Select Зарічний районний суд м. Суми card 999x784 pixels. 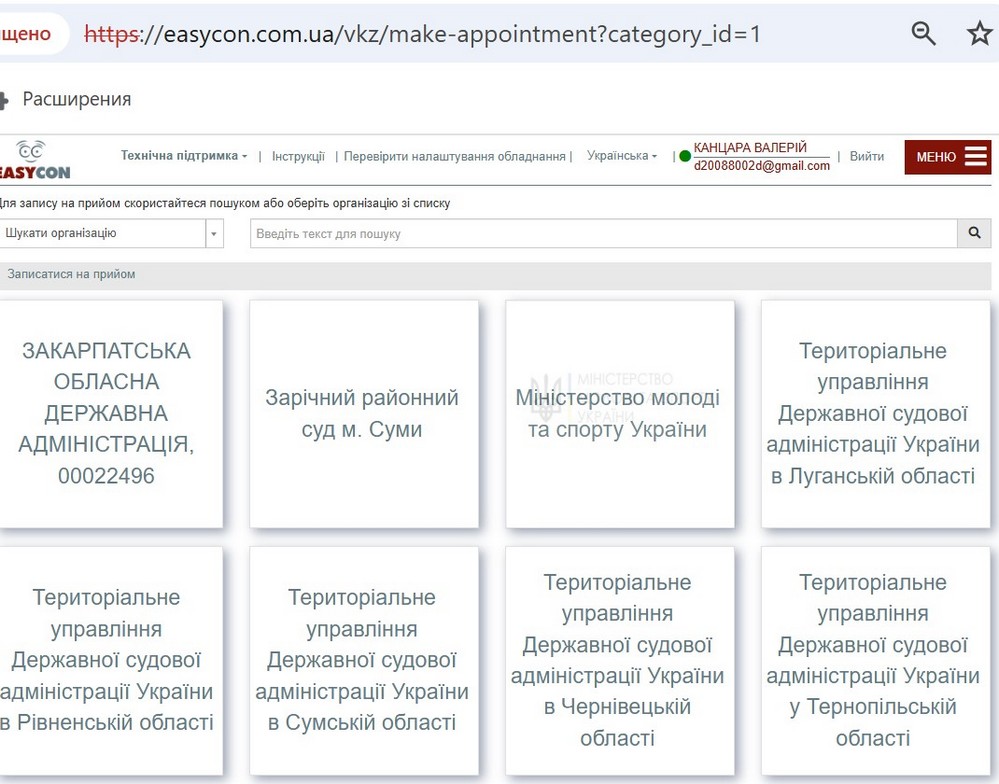pos(362,414)
